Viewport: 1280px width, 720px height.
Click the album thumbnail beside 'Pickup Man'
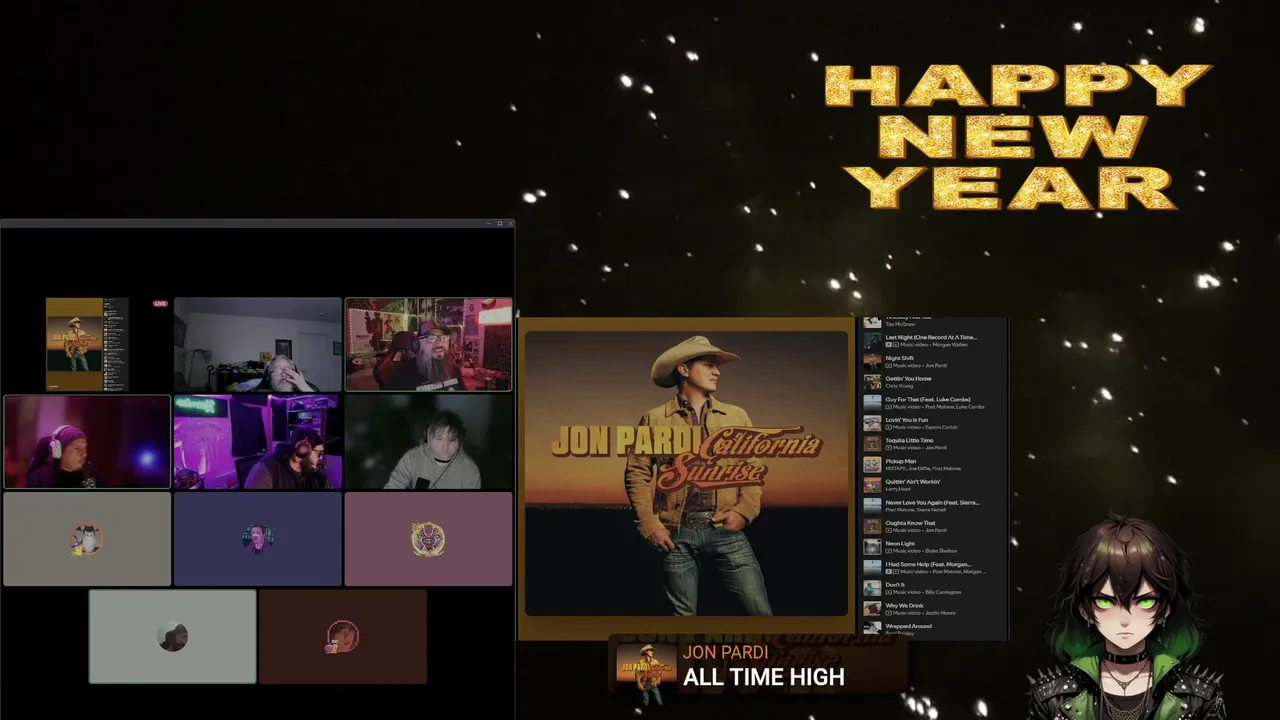pos(872,464)
